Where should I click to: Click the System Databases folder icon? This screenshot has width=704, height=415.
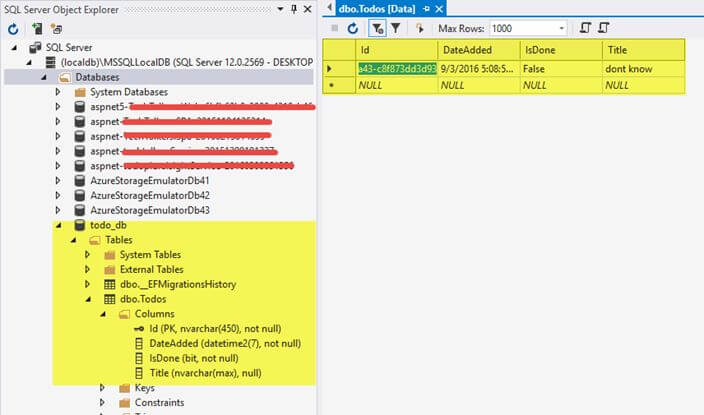pos(80,92)
